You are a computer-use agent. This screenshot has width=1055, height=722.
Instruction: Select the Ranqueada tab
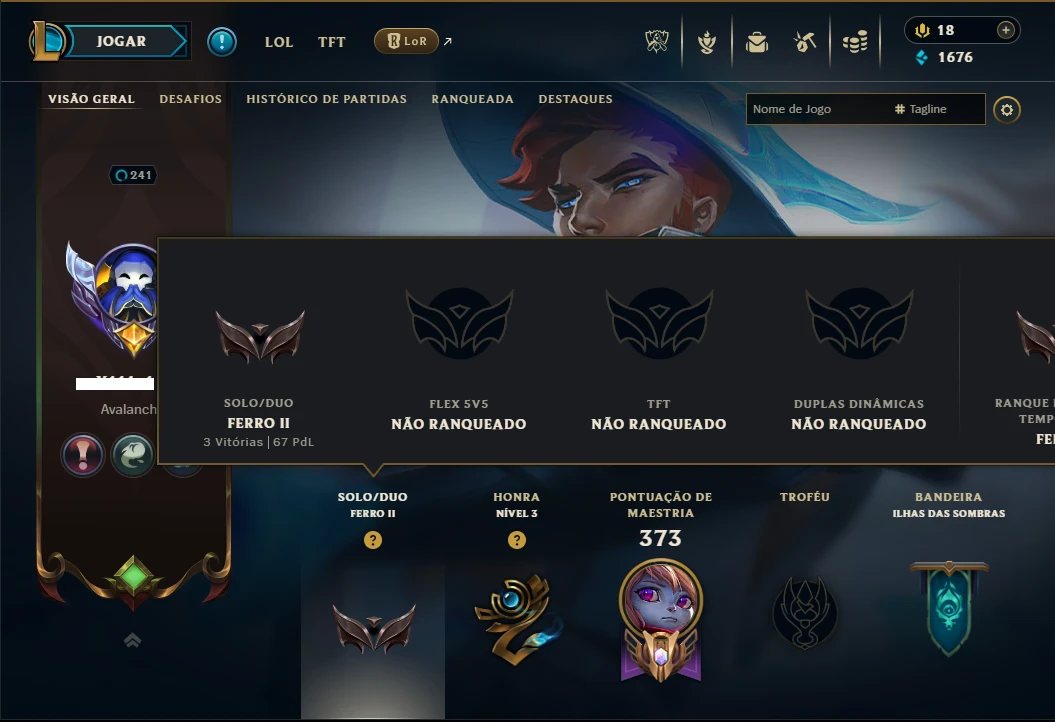click(x=472, y=99)
